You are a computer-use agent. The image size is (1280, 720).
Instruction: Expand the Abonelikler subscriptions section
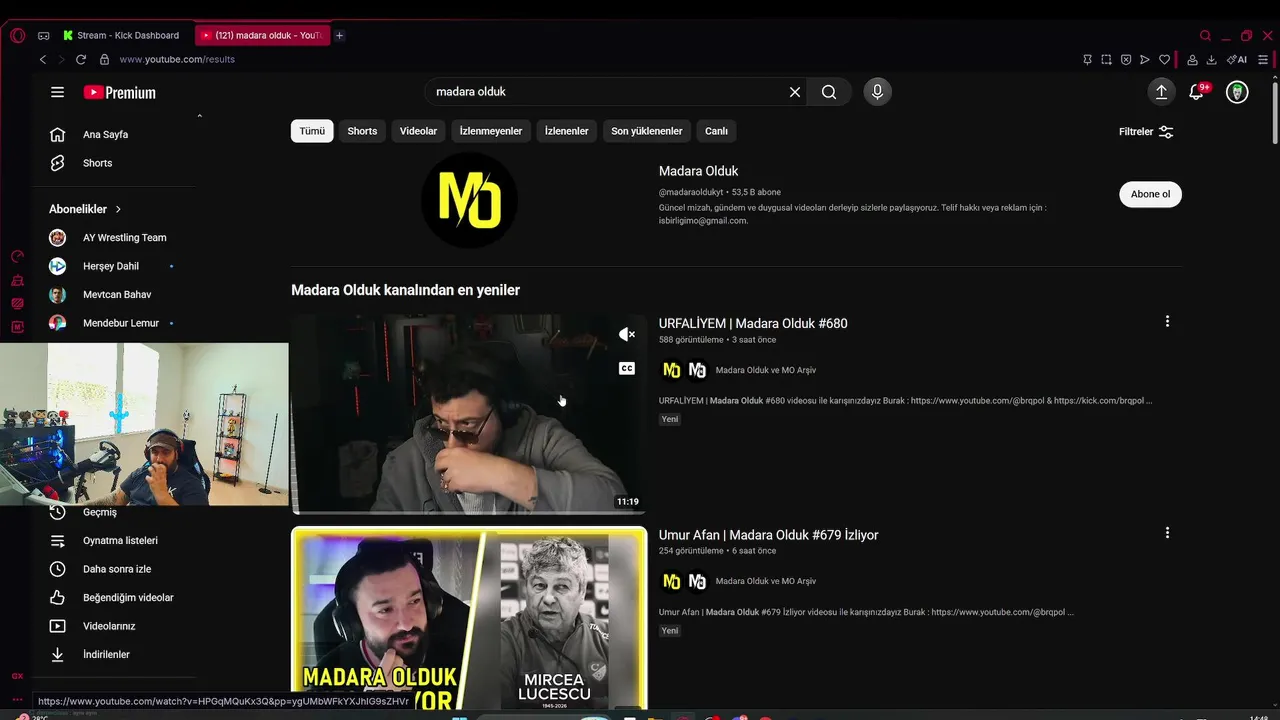pos(85,209)
